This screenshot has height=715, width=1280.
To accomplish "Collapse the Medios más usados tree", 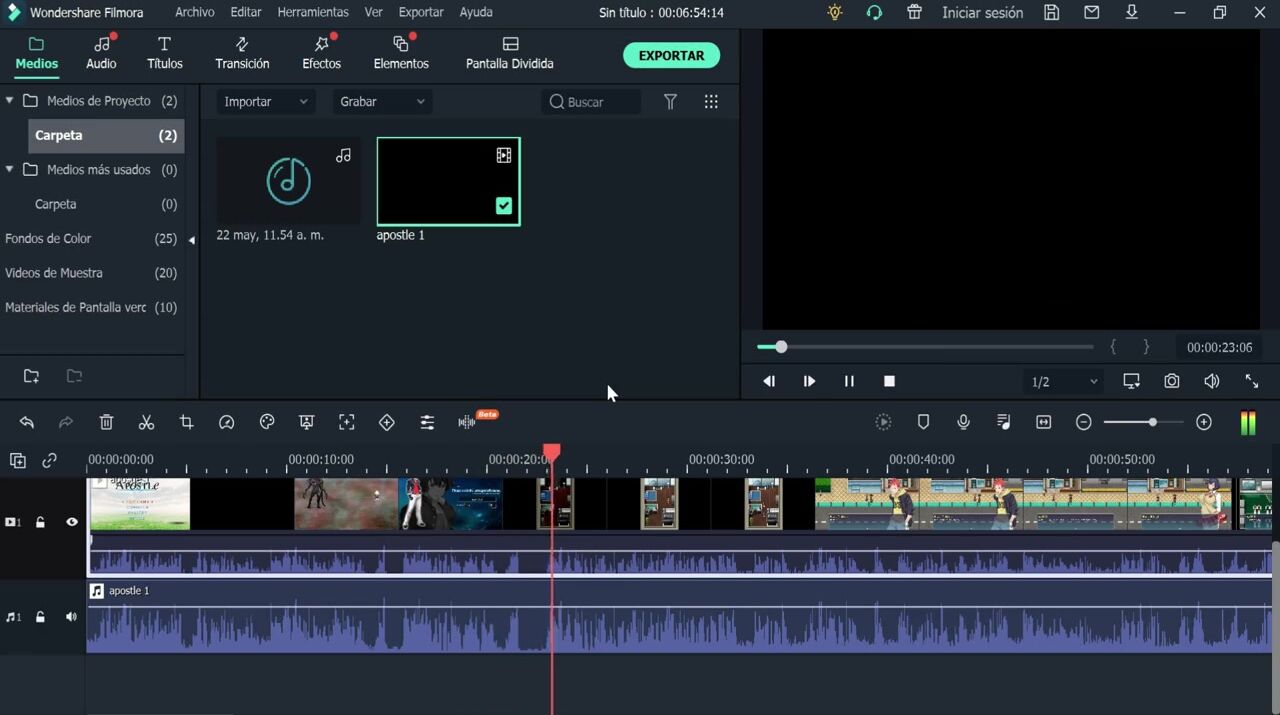I will click(x=9, y=169).
